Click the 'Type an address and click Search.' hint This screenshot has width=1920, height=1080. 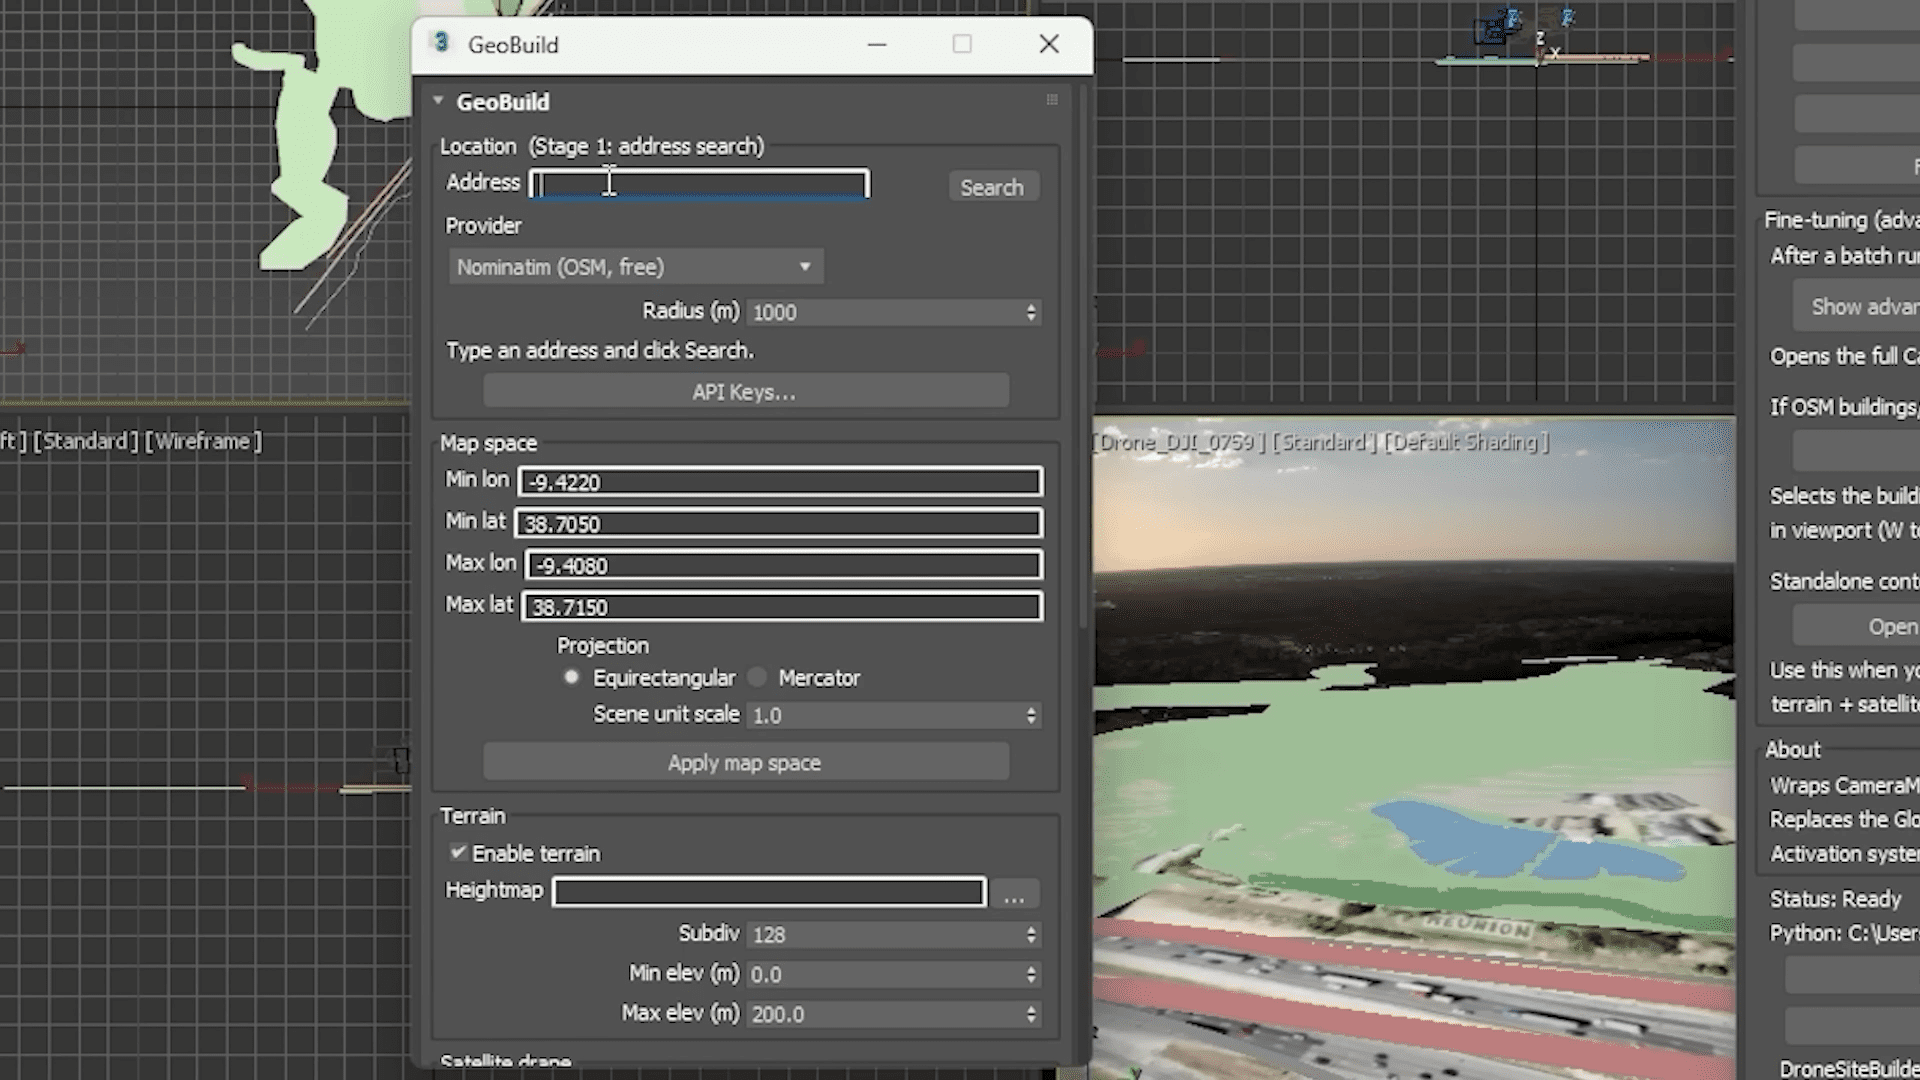pyautogui.click(x=600, y=351)
